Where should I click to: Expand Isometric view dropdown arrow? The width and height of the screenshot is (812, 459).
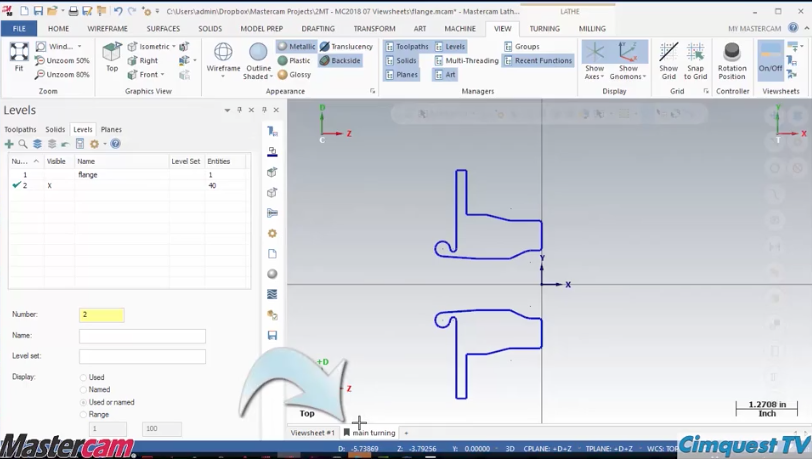pos(173,47)
